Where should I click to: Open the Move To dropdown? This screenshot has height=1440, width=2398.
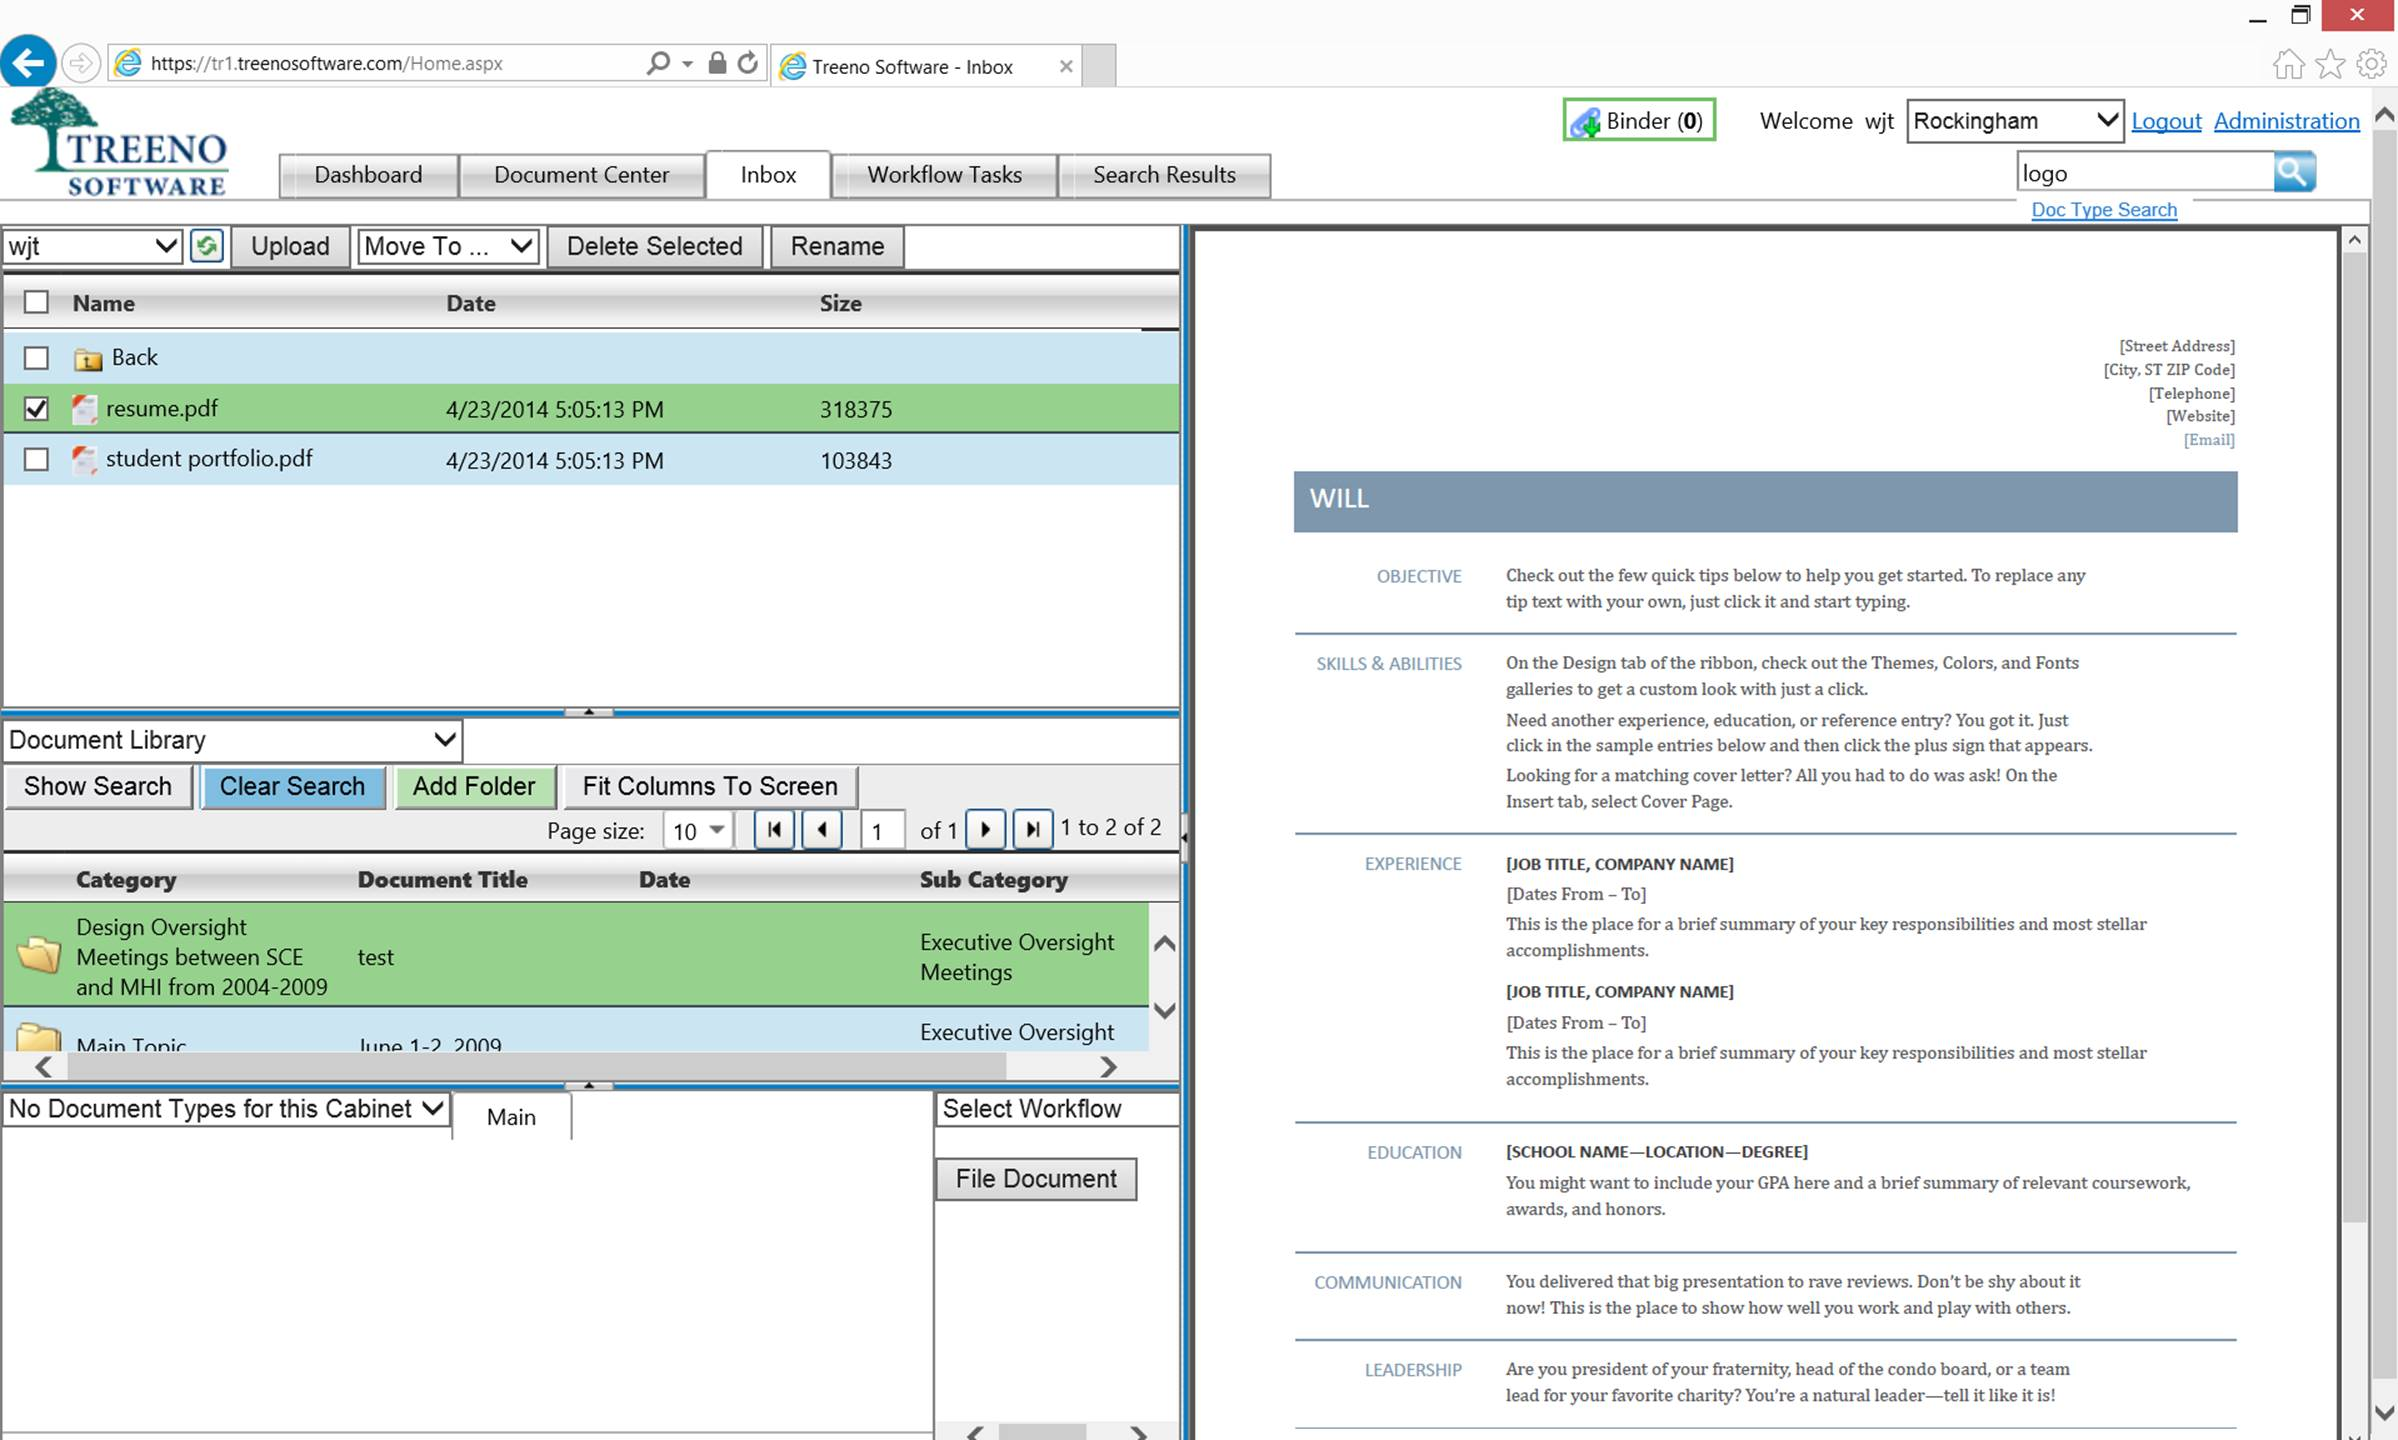coord(447,246)
